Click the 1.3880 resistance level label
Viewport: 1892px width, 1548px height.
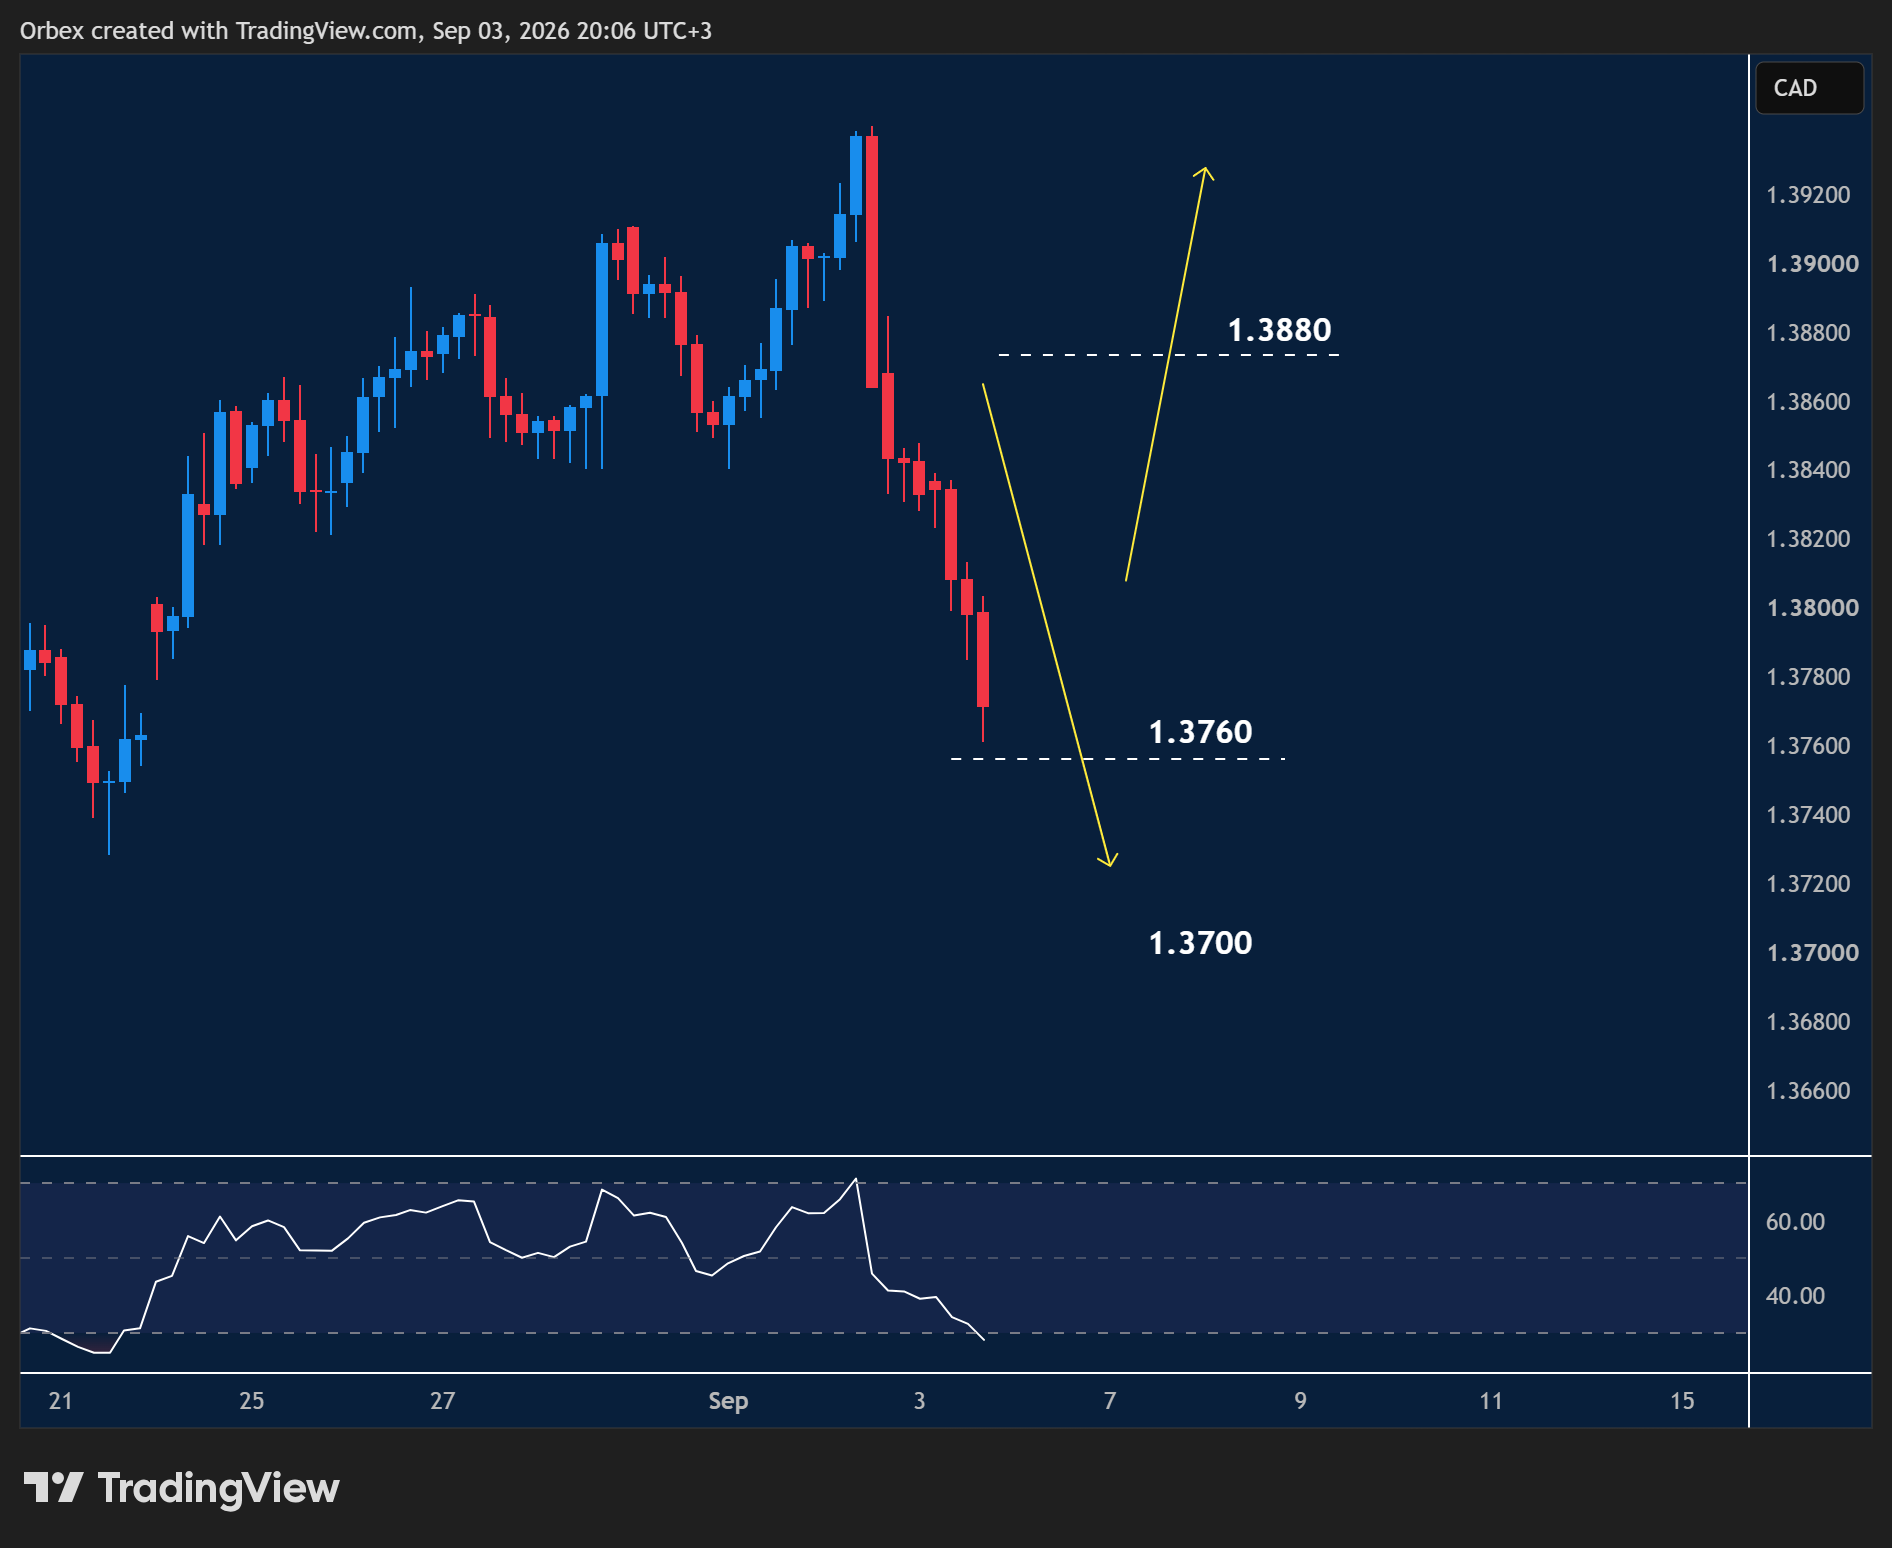[1279, 330]
